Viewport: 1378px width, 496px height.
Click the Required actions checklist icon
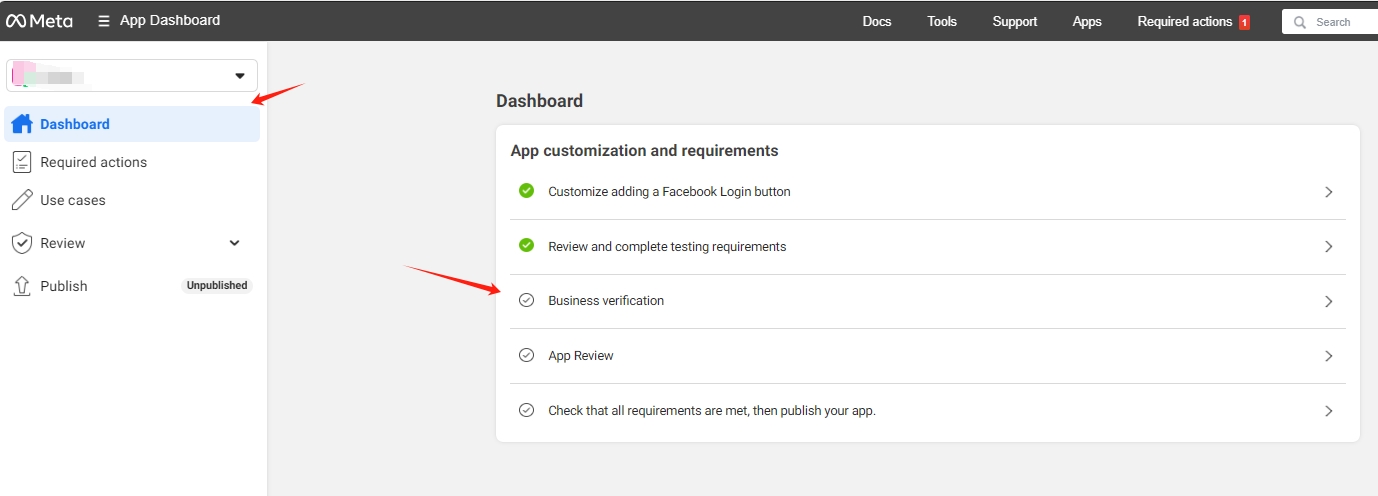[22, 162]
